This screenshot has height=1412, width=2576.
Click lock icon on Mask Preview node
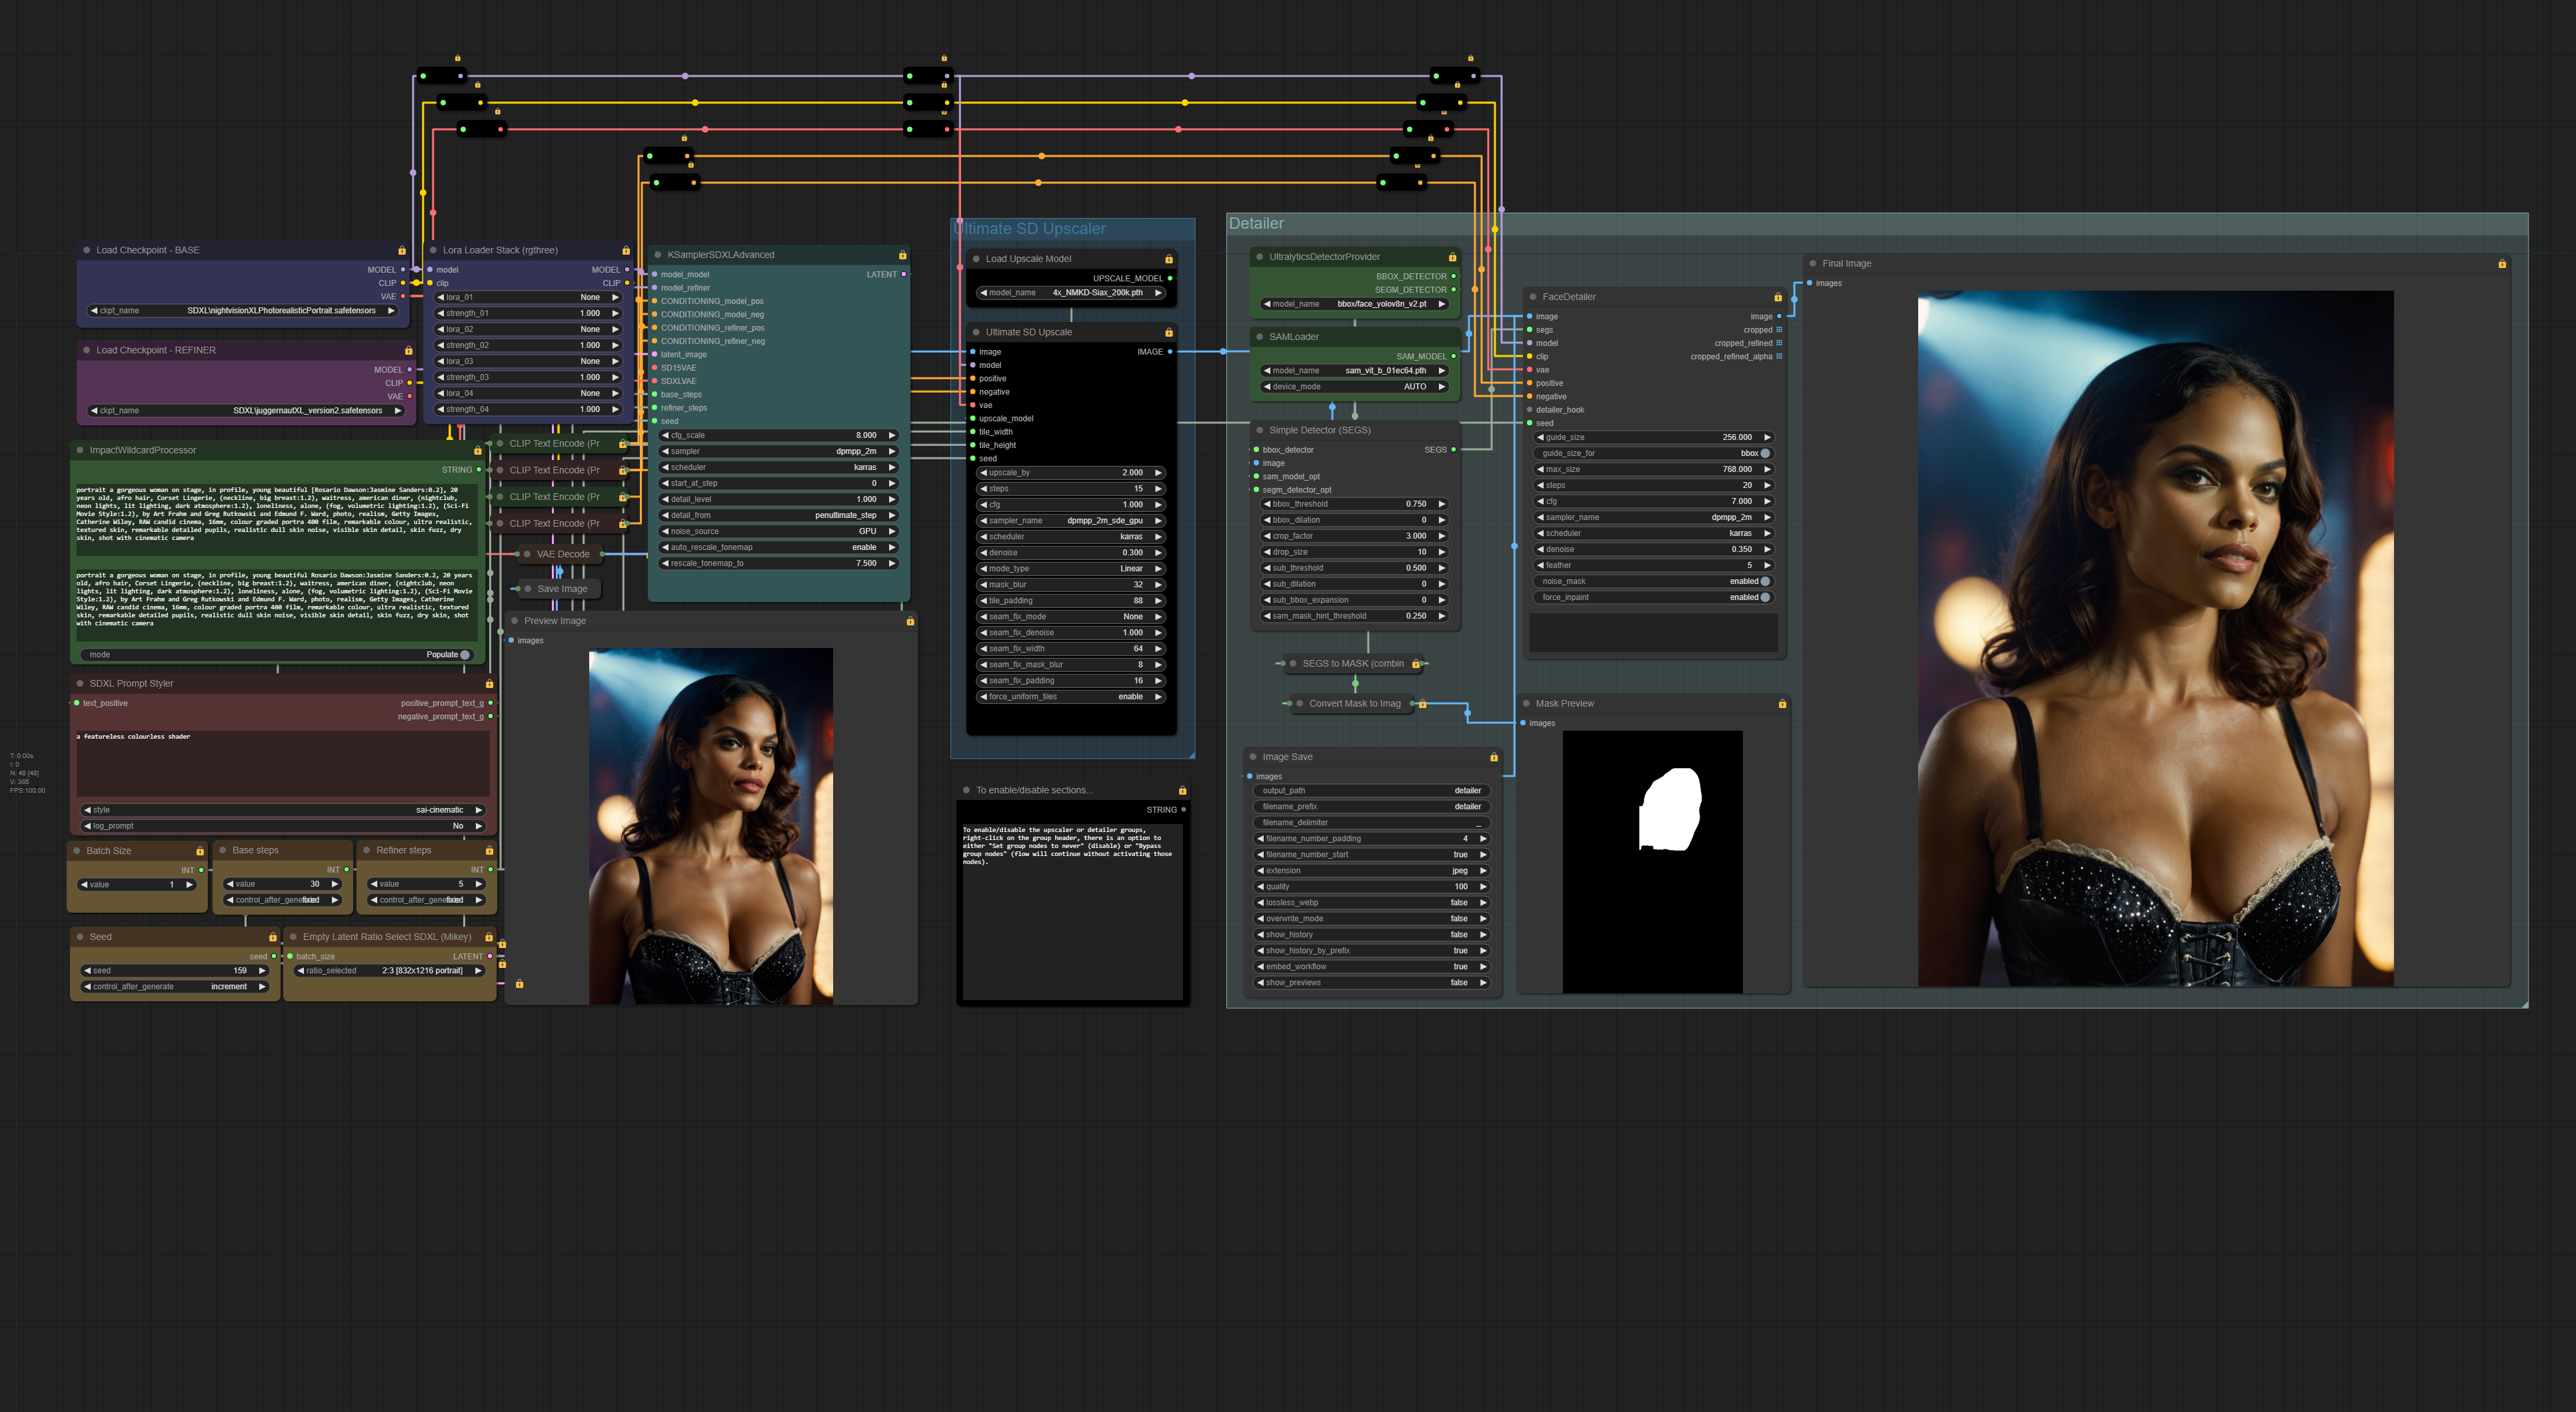(x=1781, y=704)
